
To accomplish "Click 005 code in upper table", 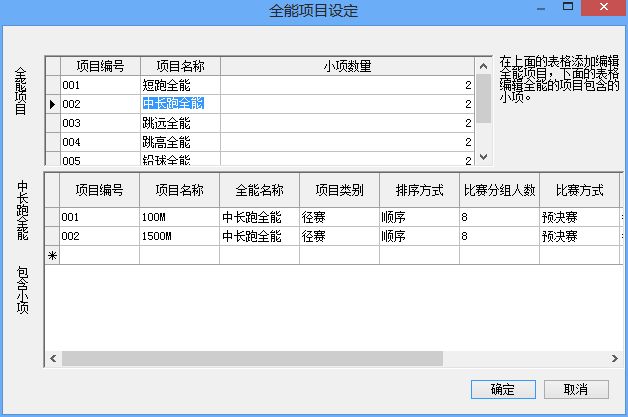I will 101,159.
